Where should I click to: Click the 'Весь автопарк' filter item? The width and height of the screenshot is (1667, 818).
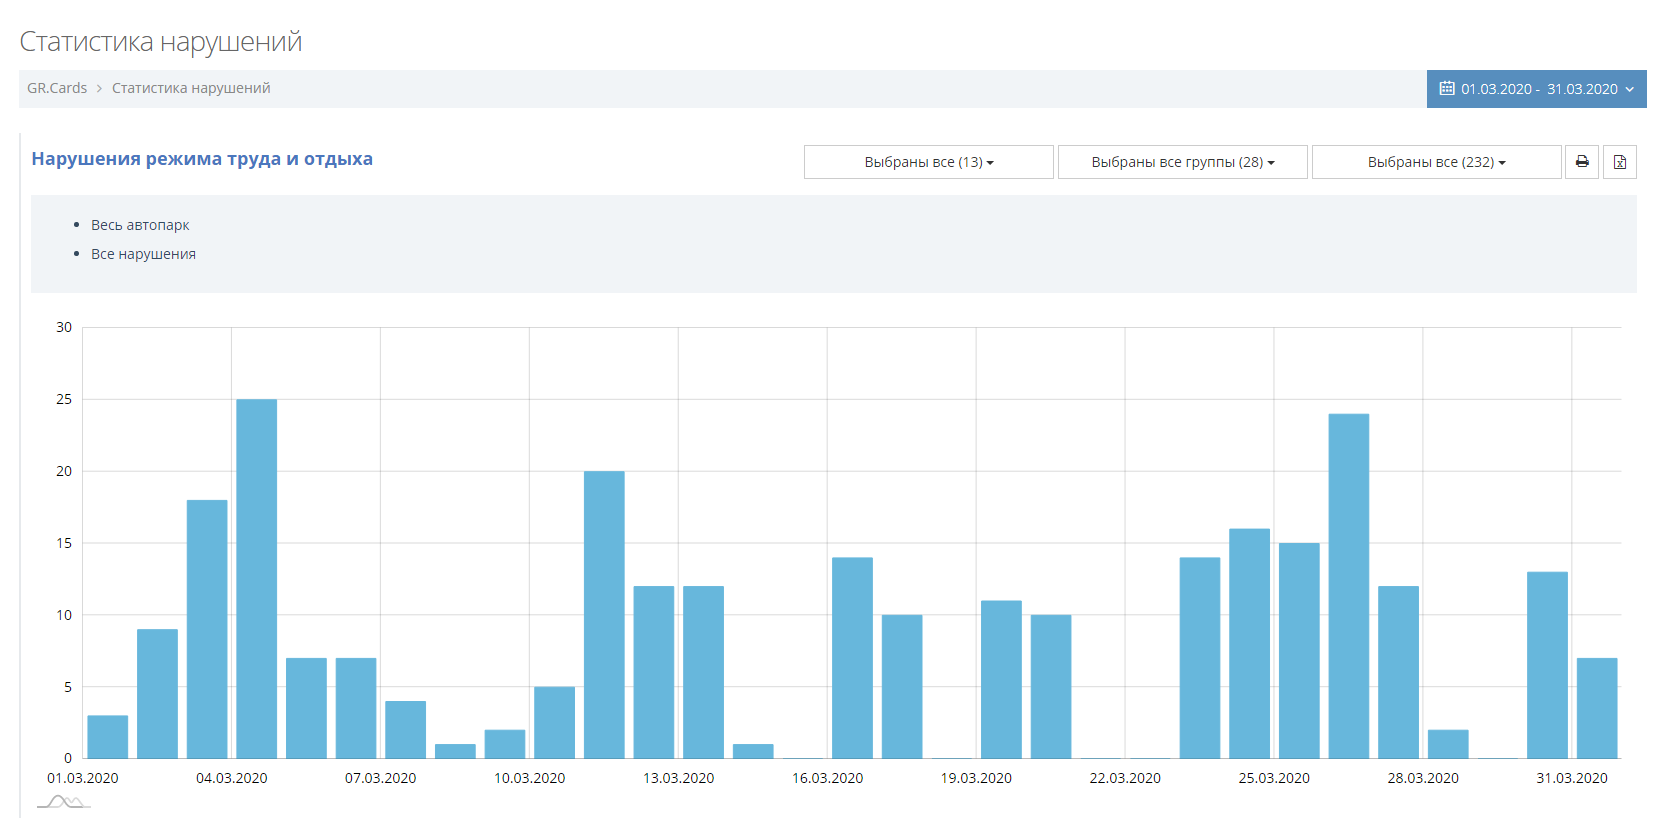click(x=140, y=225)
